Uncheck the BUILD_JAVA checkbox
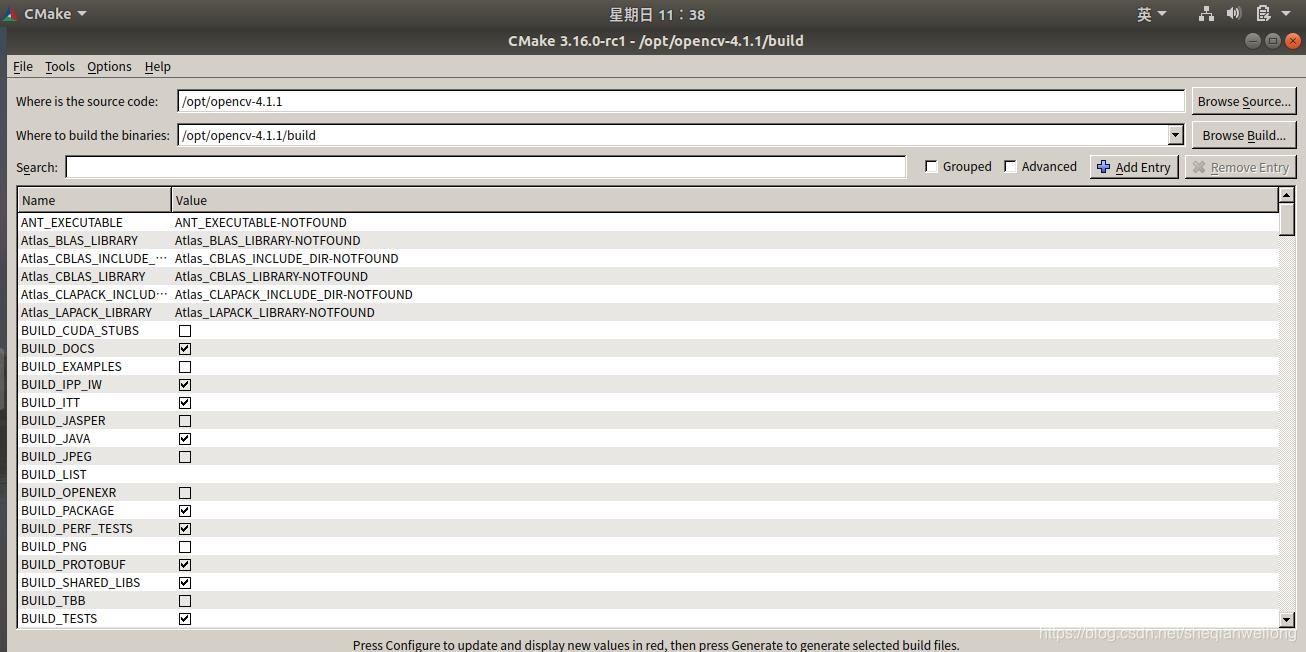 (185, 439)
